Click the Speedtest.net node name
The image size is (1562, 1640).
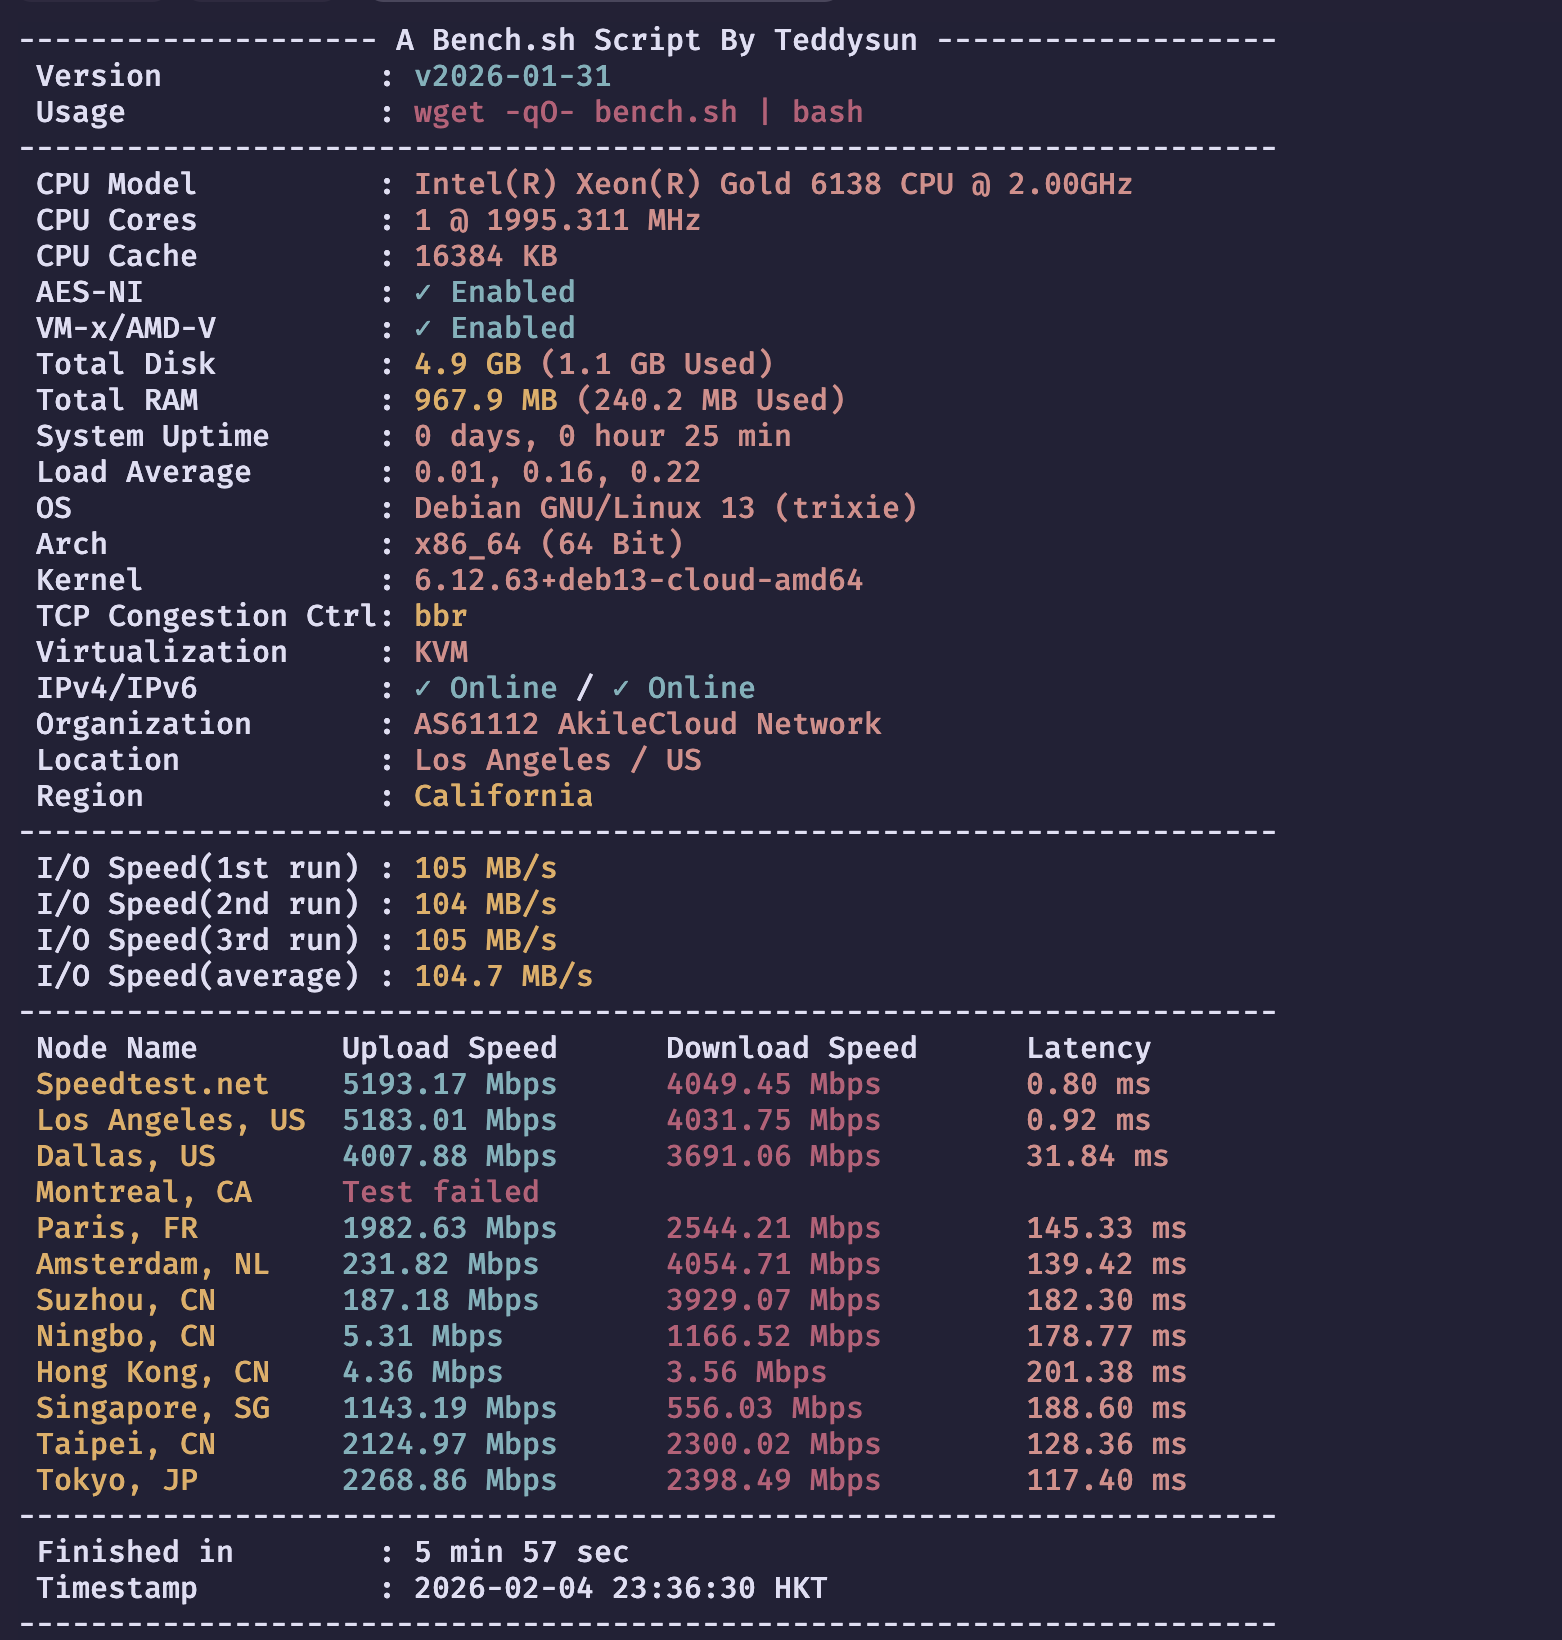point(153,1084)
